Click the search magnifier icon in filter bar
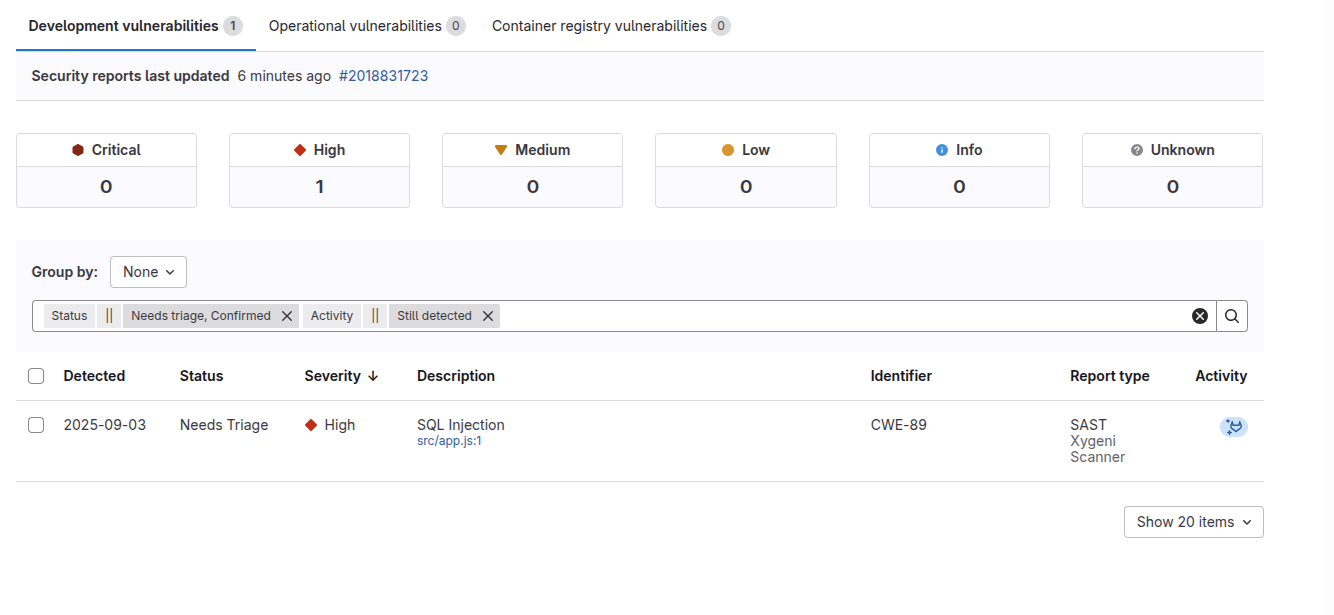Viewport: 1334px width, 615px height. coord(1232,316)
